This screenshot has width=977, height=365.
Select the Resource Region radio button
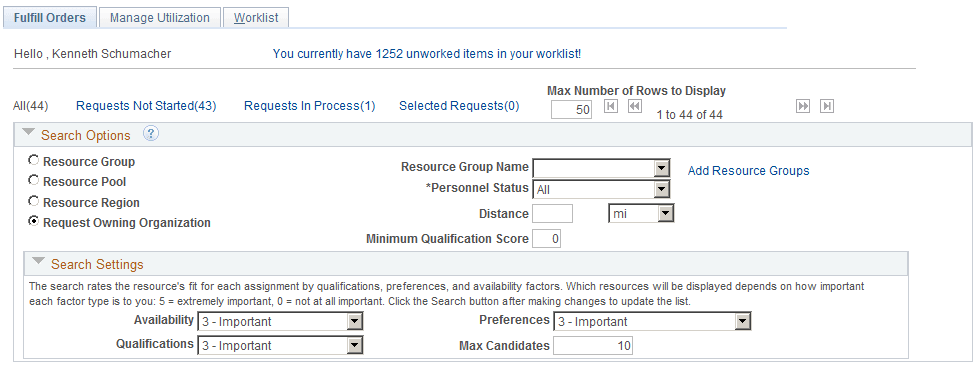point(34,201)
